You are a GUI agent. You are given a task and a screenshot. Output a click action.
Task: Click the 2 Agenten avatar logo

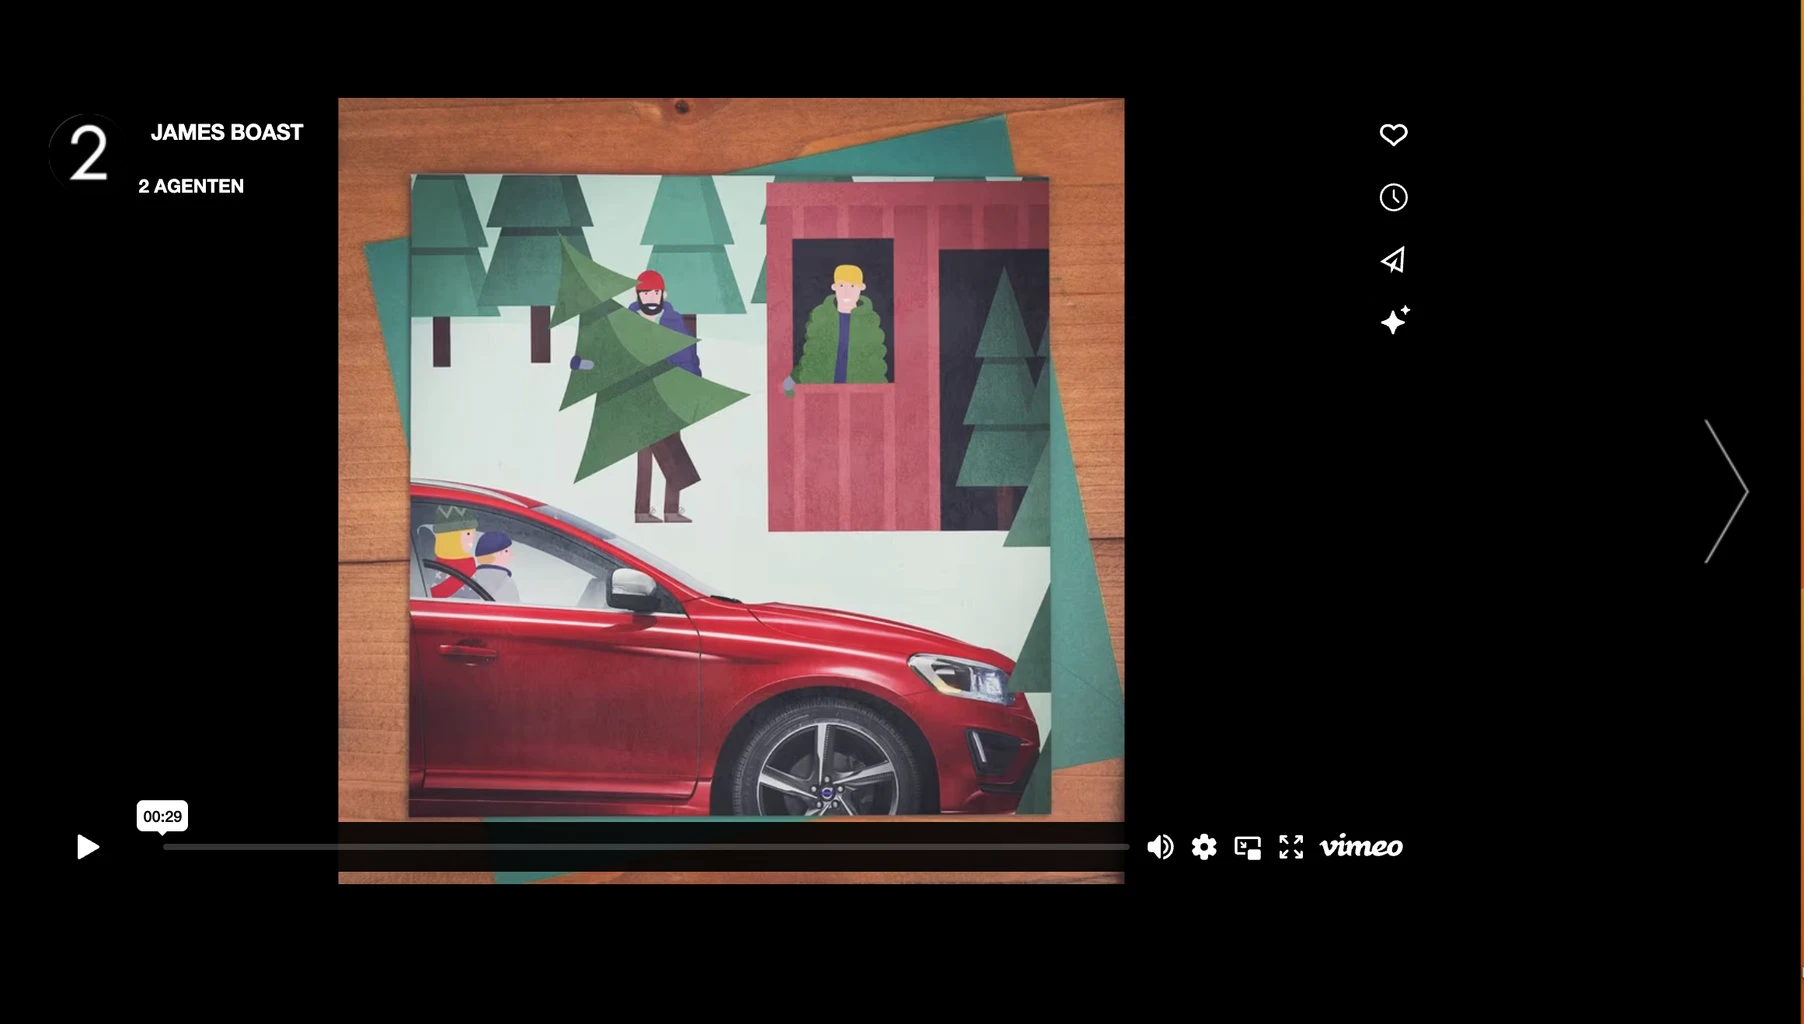coord(88,153)
